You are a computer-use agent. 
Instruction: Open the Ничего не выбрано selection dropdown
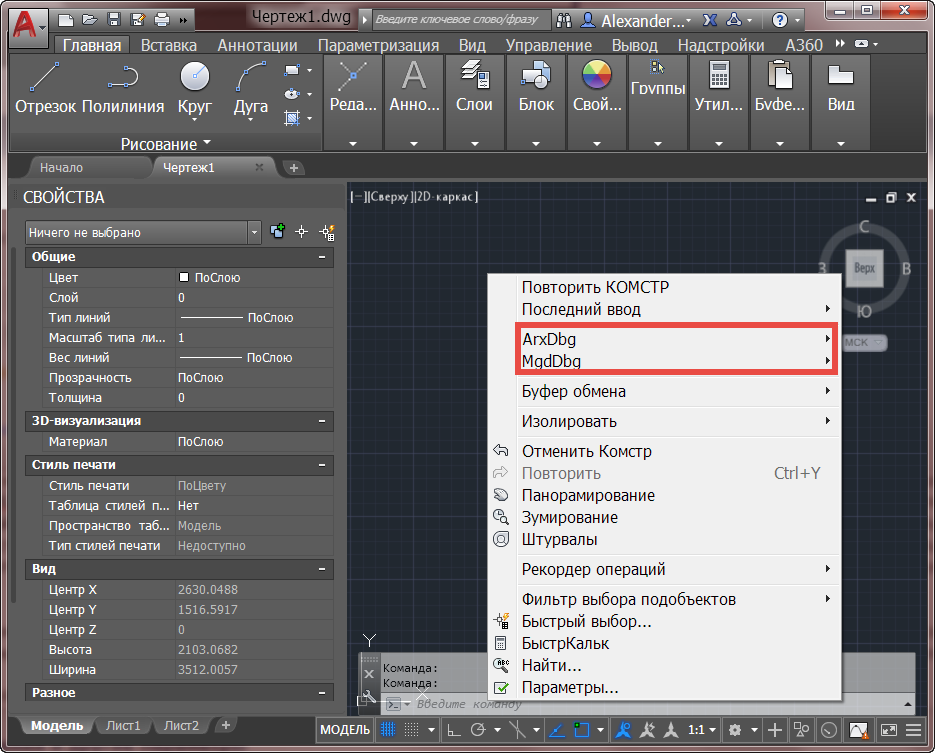coord(143,233)
